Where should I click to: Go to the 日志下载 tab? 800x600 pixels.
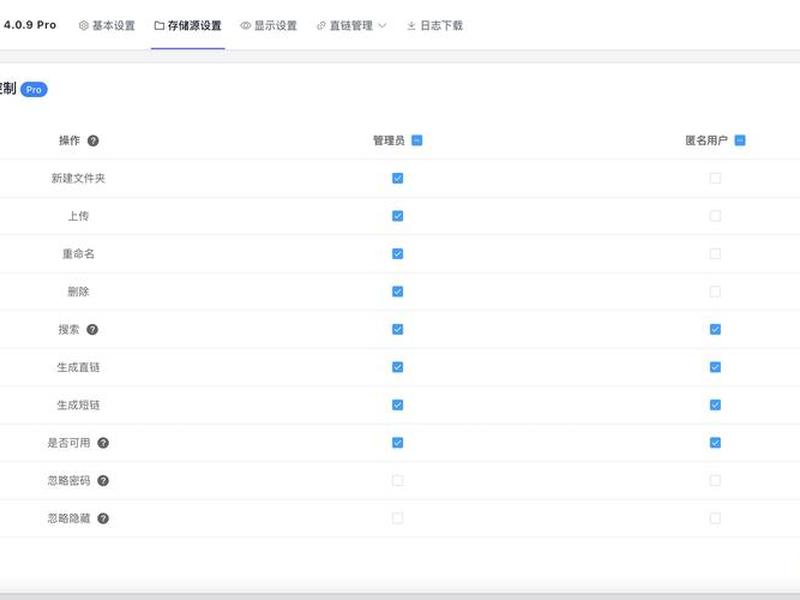[x=435, y=26]
